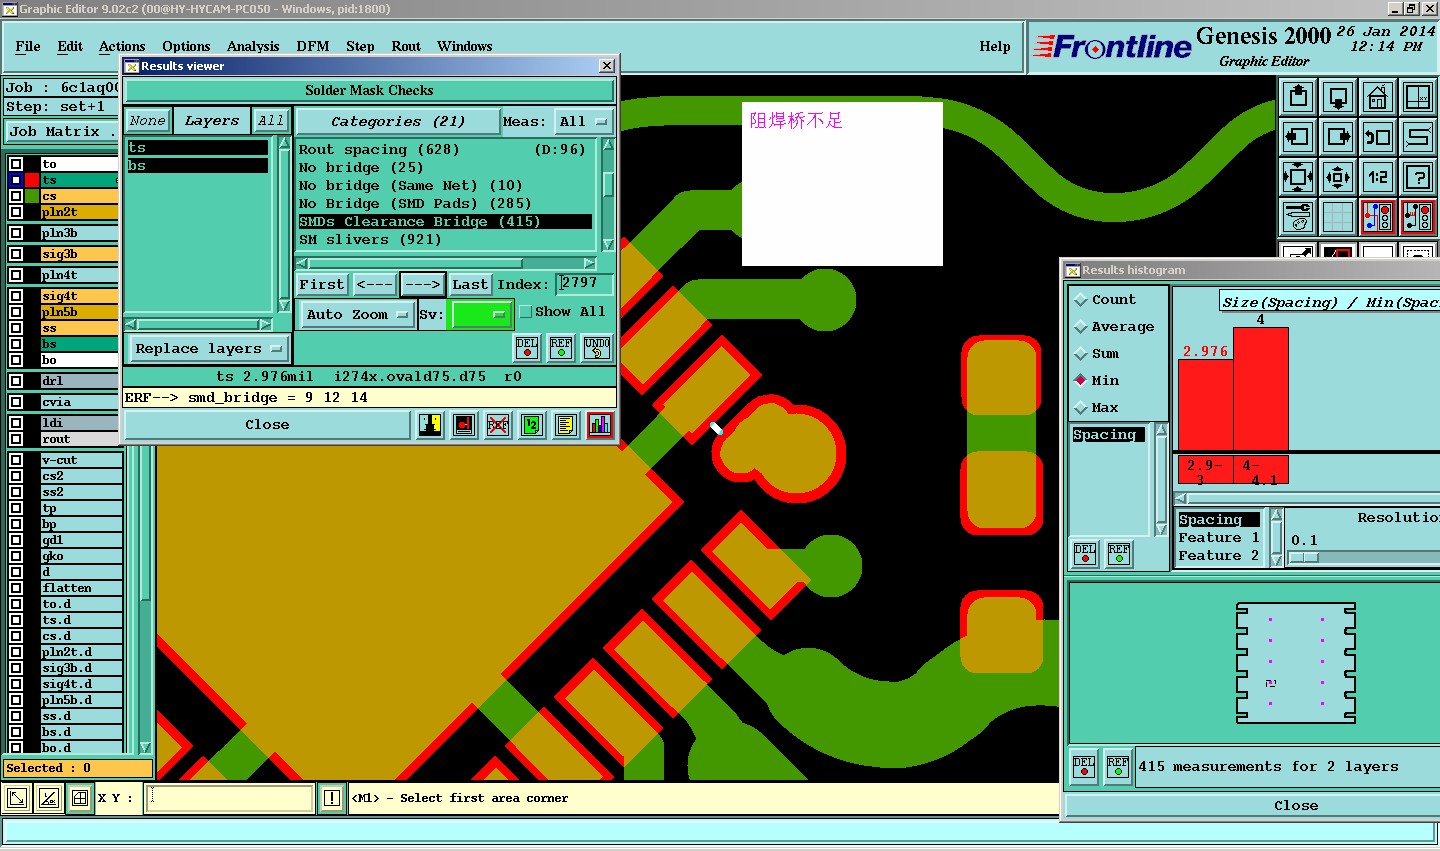Click the First result button
Screen dimensions: 1440x851
[x=322, y=284]
